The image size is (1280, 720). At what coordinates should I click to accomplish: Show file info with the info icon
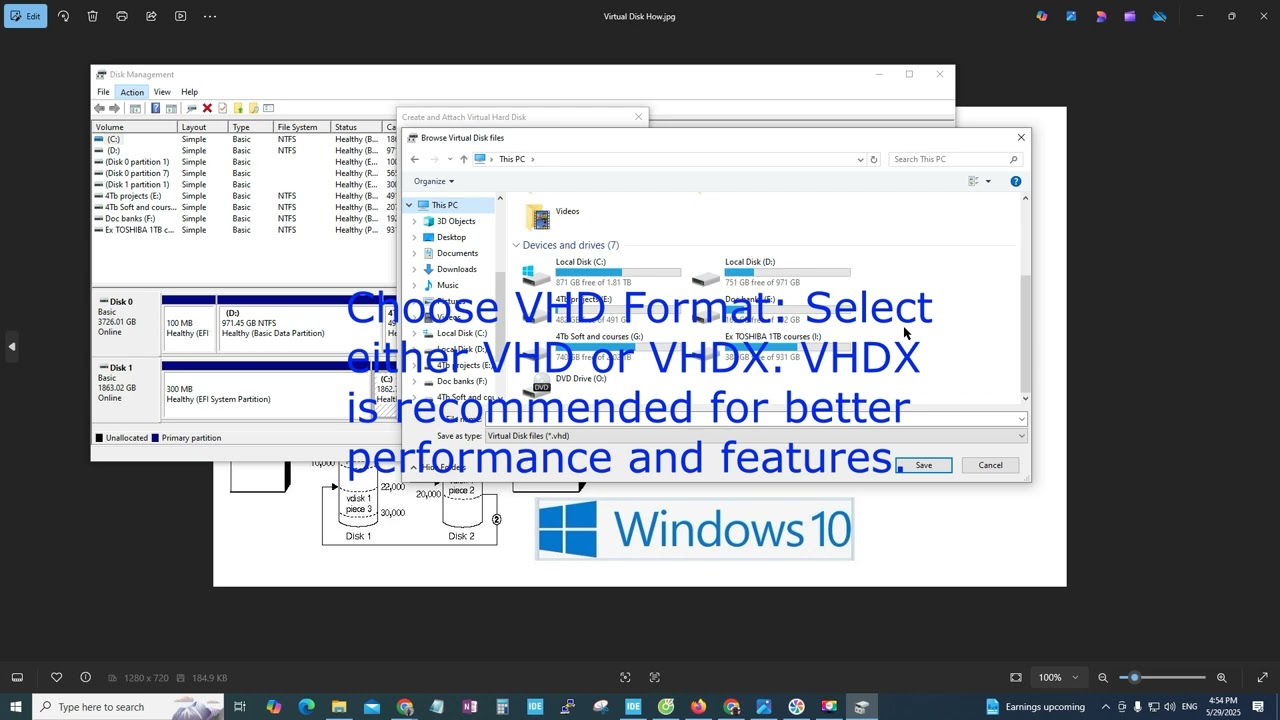(x=86, y=677)
